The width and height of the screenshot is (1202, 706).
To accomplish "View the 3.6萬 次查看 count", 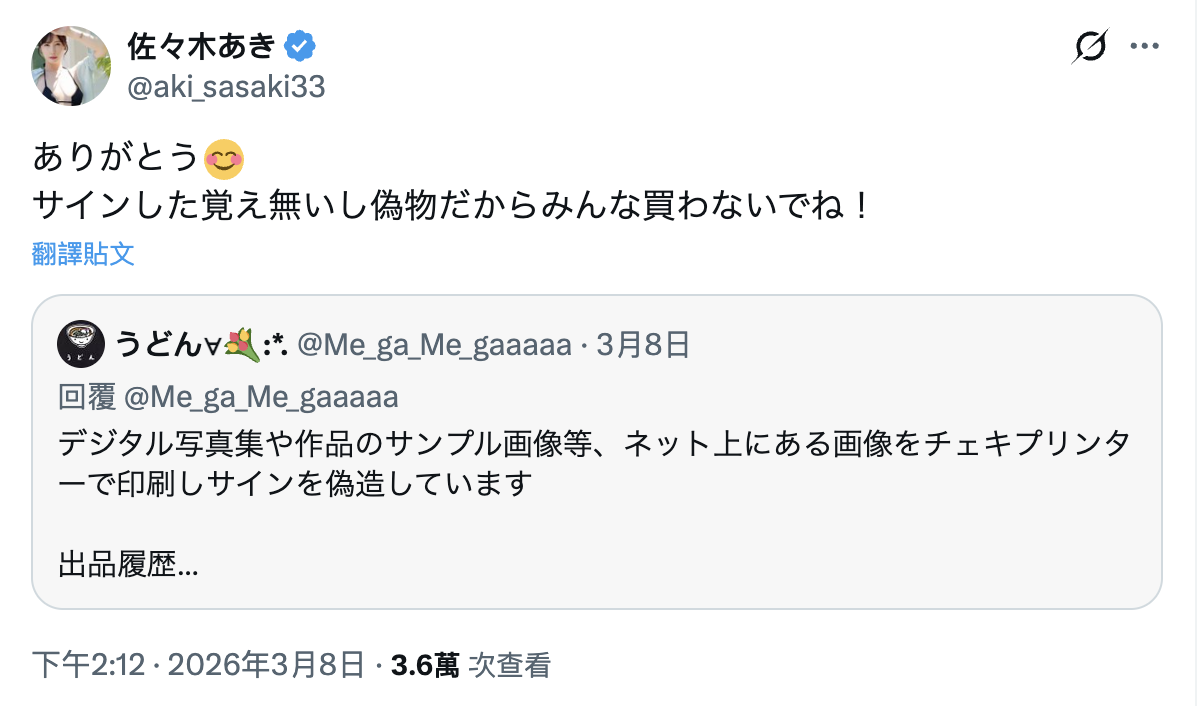I will coord(471,665).
